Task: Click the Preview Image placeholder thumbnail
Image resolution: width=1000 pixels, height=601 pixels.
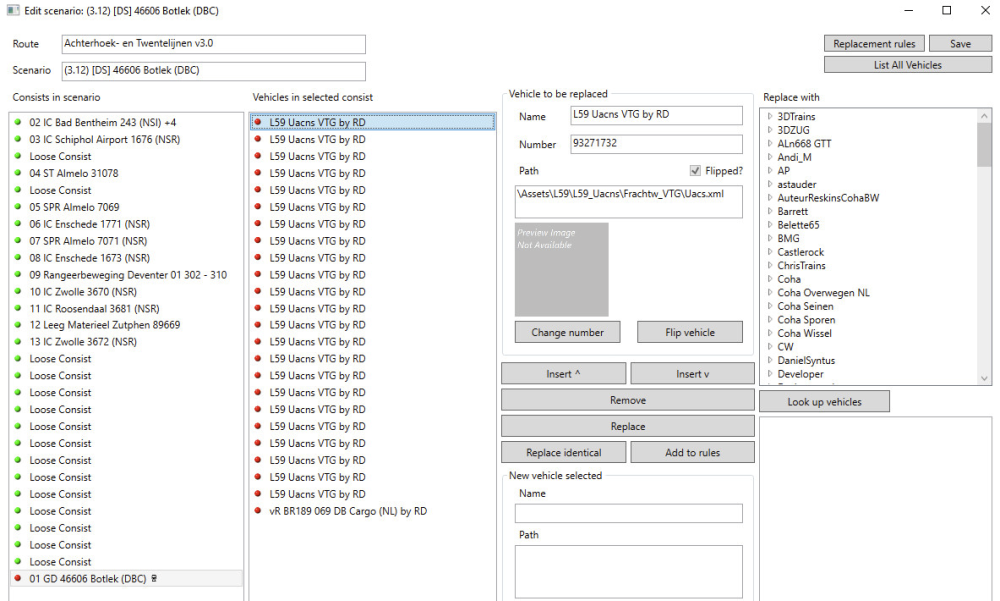Action: click(561, 269)
